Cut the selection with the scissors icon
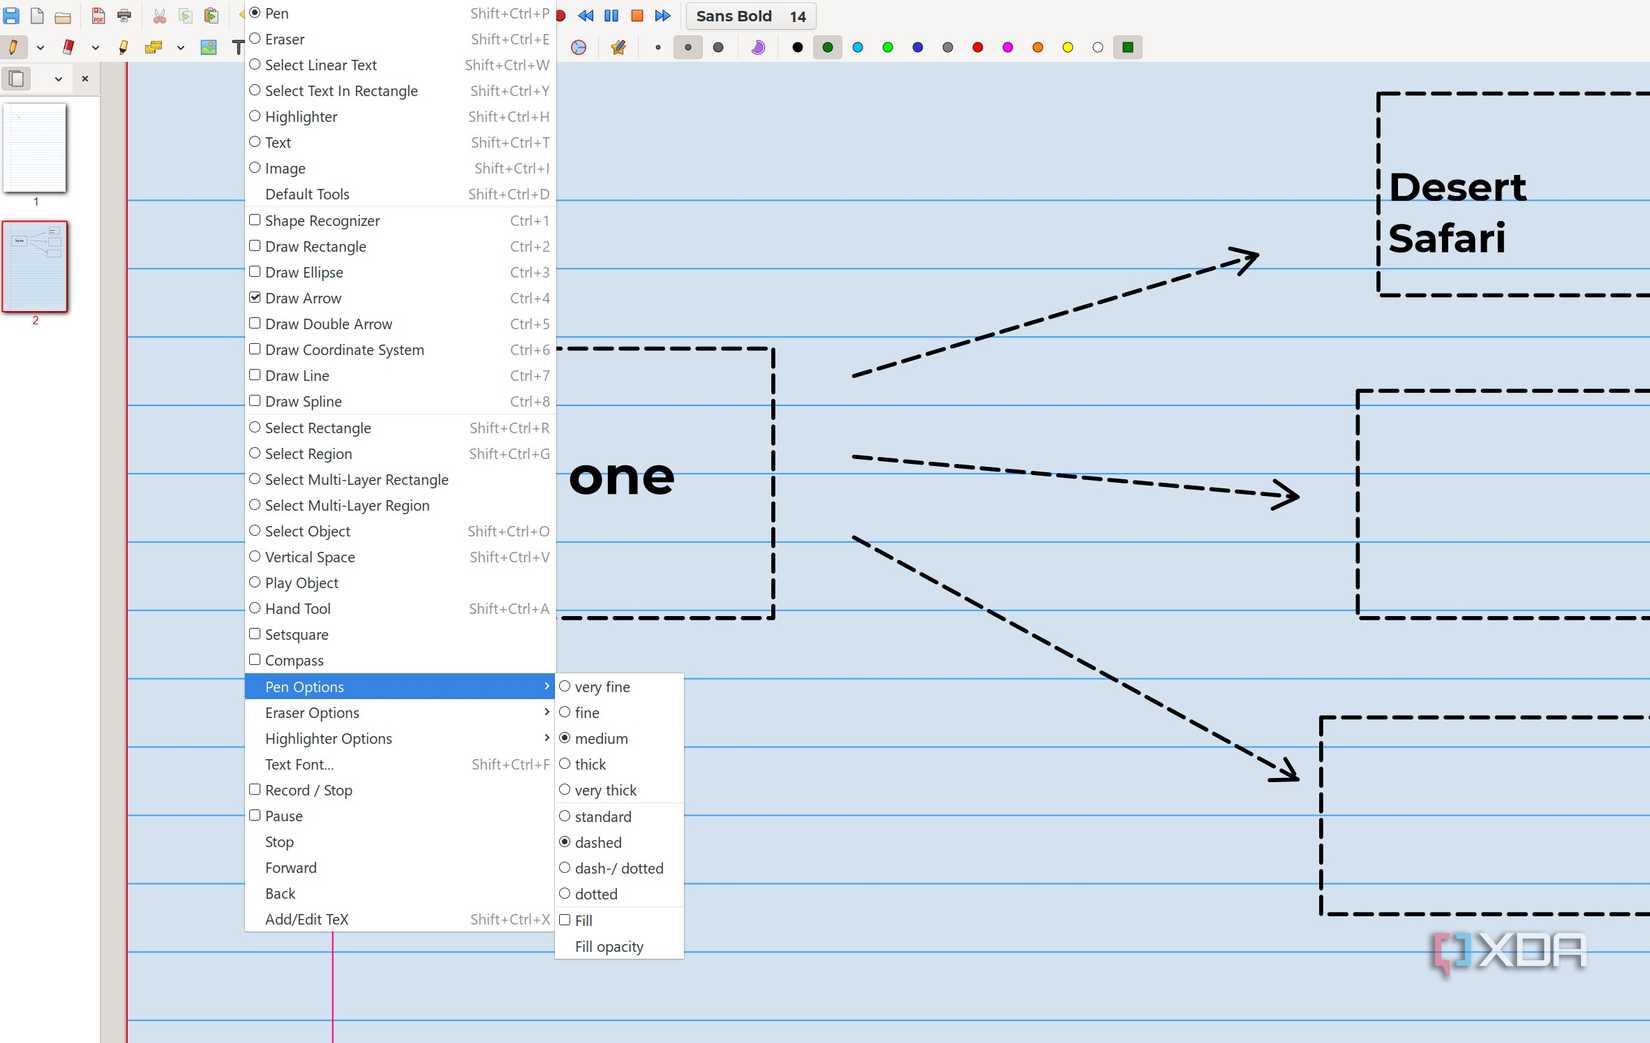The image size is (1650, 1043). [x=158, y=16]
